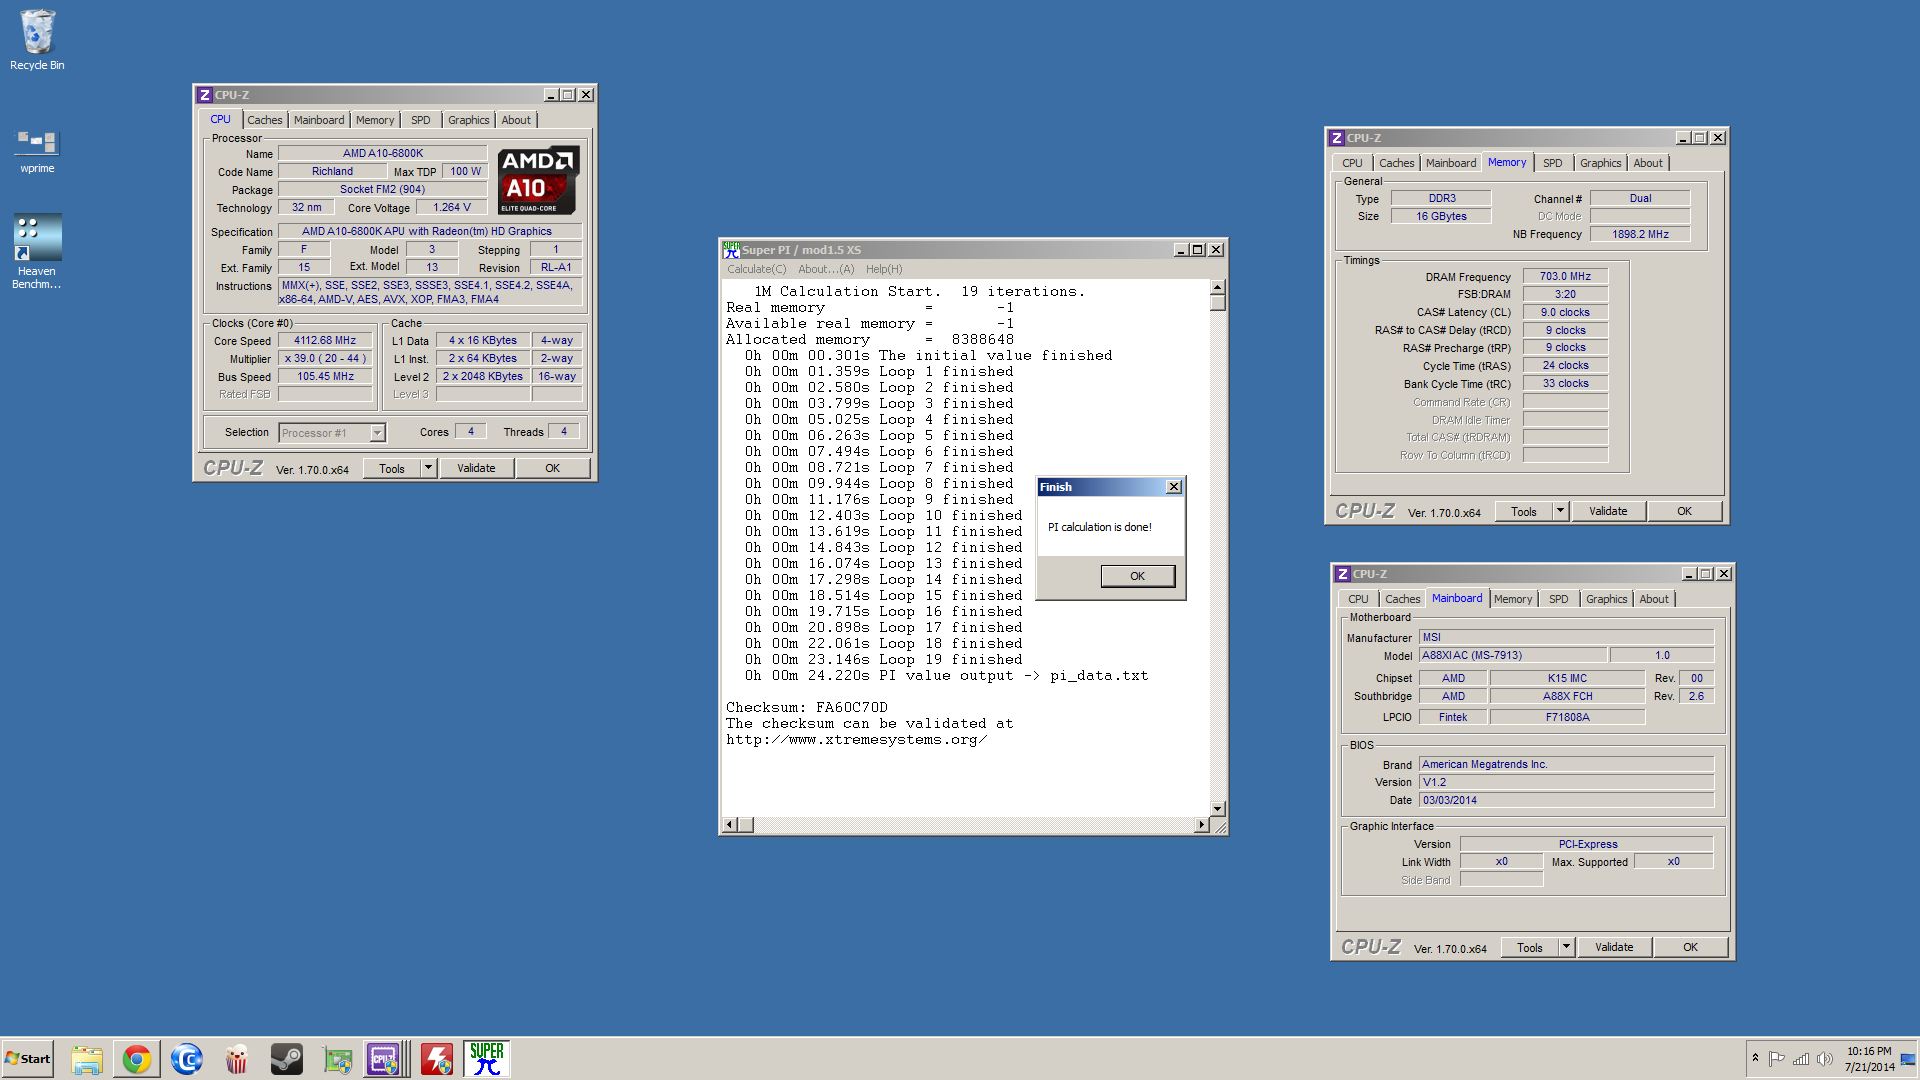This screenshot has height=1080, width=1920.
Task: Click the Super PI window title icon
Action: coord(731,250)
